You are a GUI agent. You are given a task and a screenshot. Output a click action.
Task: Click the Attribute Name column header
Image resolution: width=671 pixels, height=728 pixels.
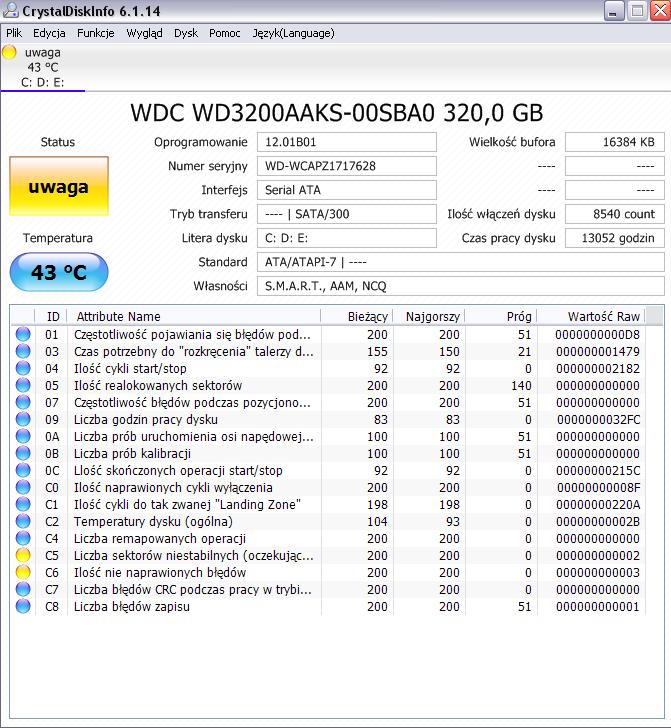[194, 316]
